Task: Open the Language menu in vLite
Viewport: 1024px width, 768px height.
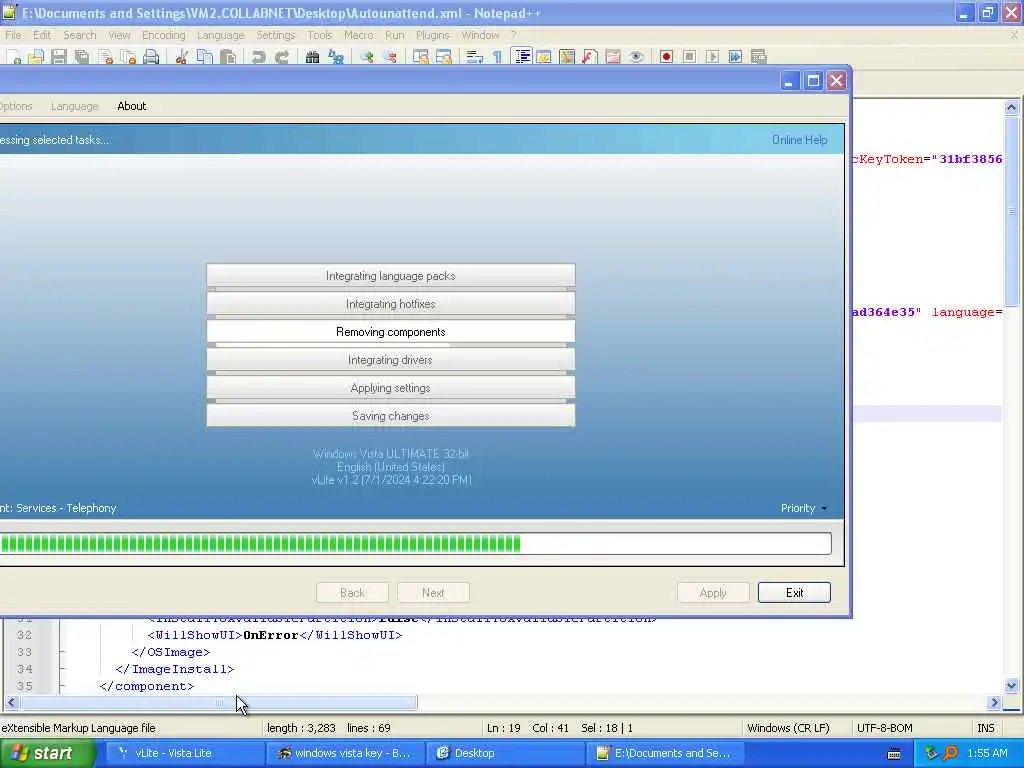Action: click(x=74, y=106)
